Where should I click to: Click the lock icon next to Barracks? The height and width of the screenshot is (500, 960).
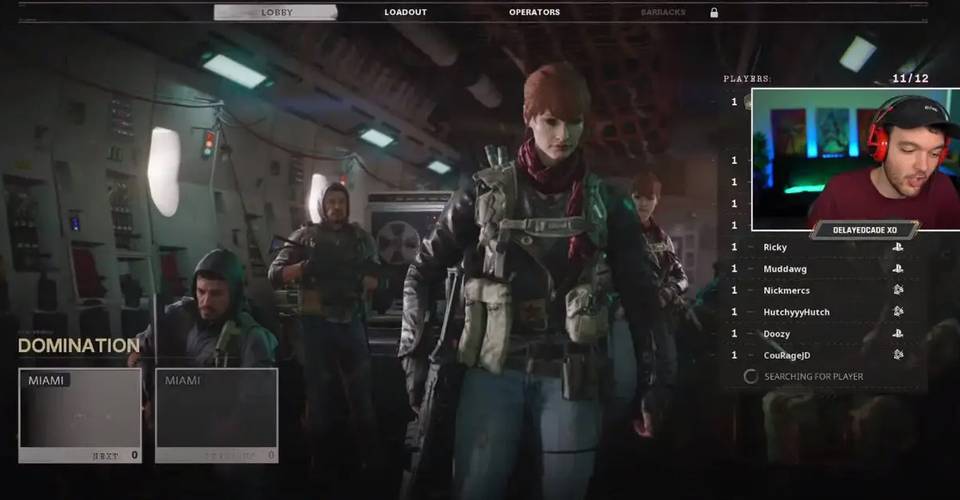tap(714, 12)
